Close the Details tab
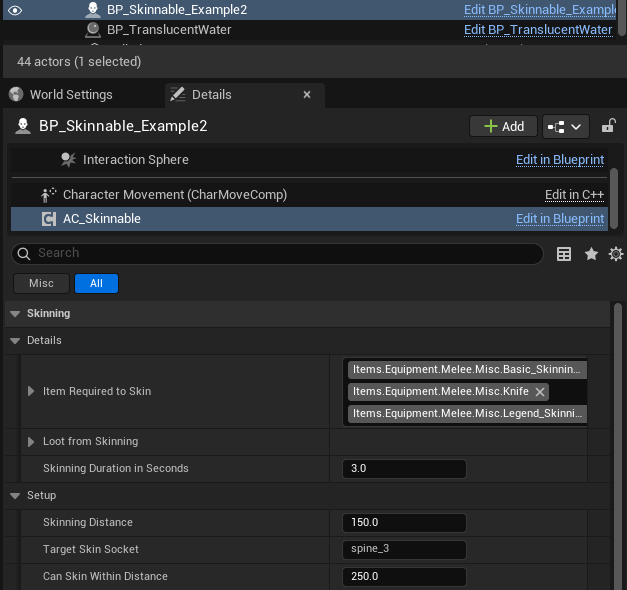 coord(307,95)
